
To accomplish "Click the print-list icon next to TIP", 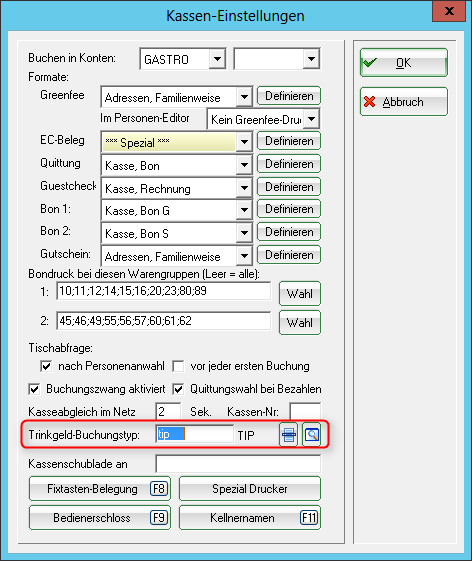I will (x=289, y=435).
